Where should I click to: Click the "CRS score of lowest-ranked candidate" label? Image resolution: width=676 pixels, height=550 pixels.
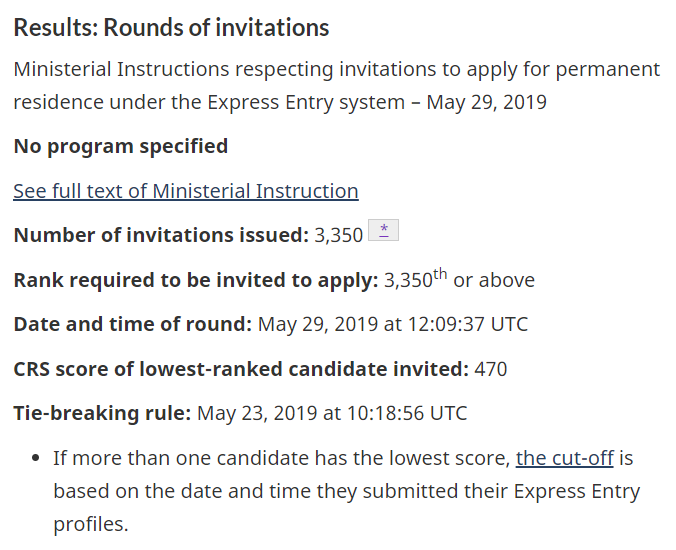(x=240, y=369)
